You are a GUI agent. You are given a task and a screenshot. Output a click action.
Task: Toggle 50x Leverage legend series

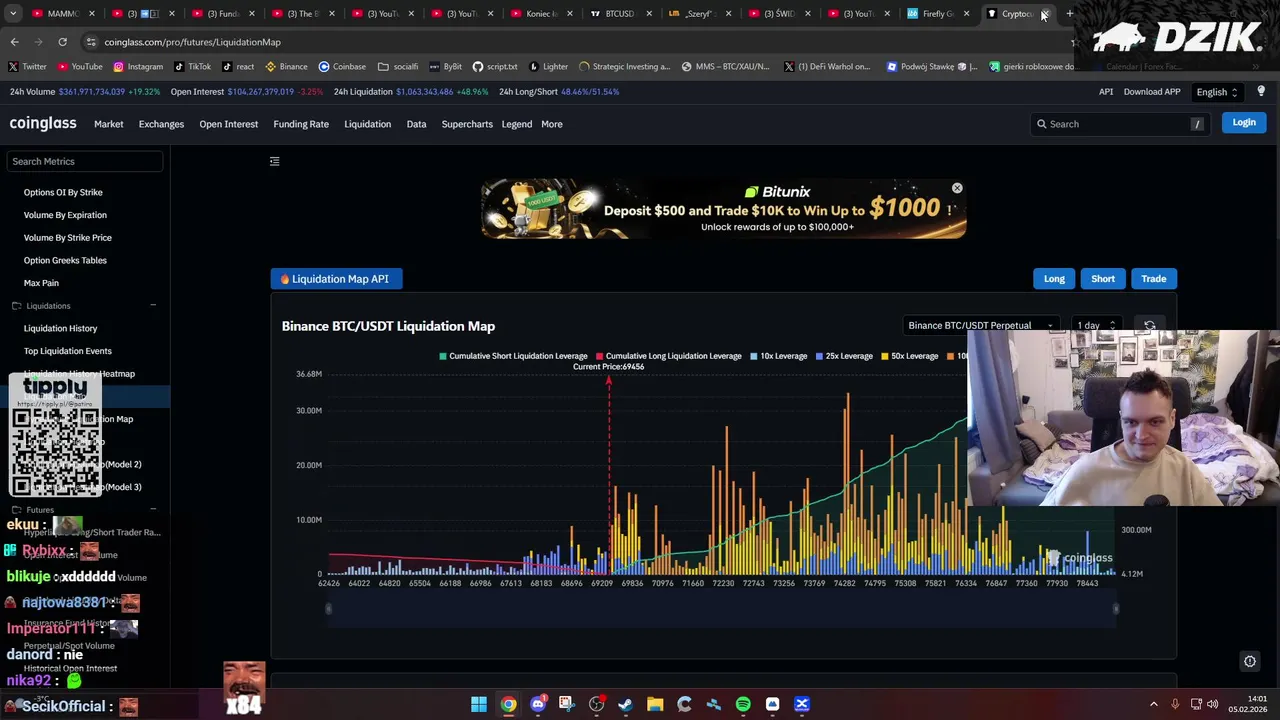click(910, 356)
